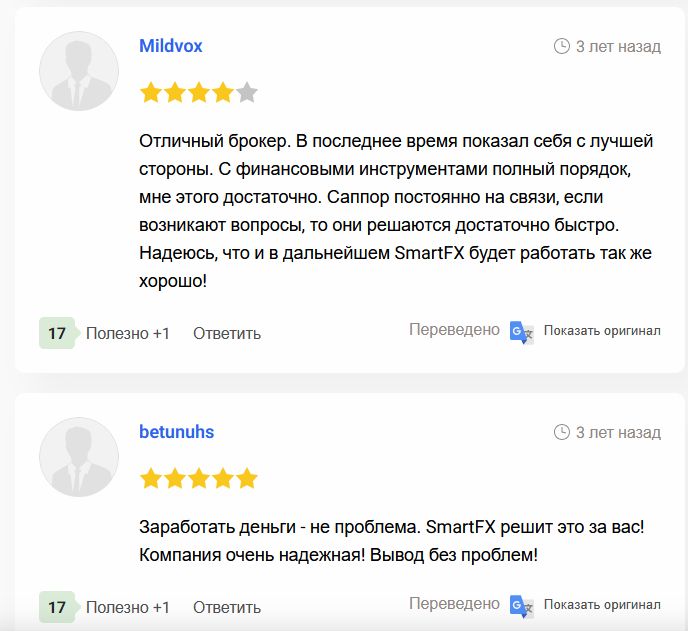Image resolution: width=688 pixels, height=632 pixels.
Task: Click the first star in betunuhs's rating
Action: point(151,478)
